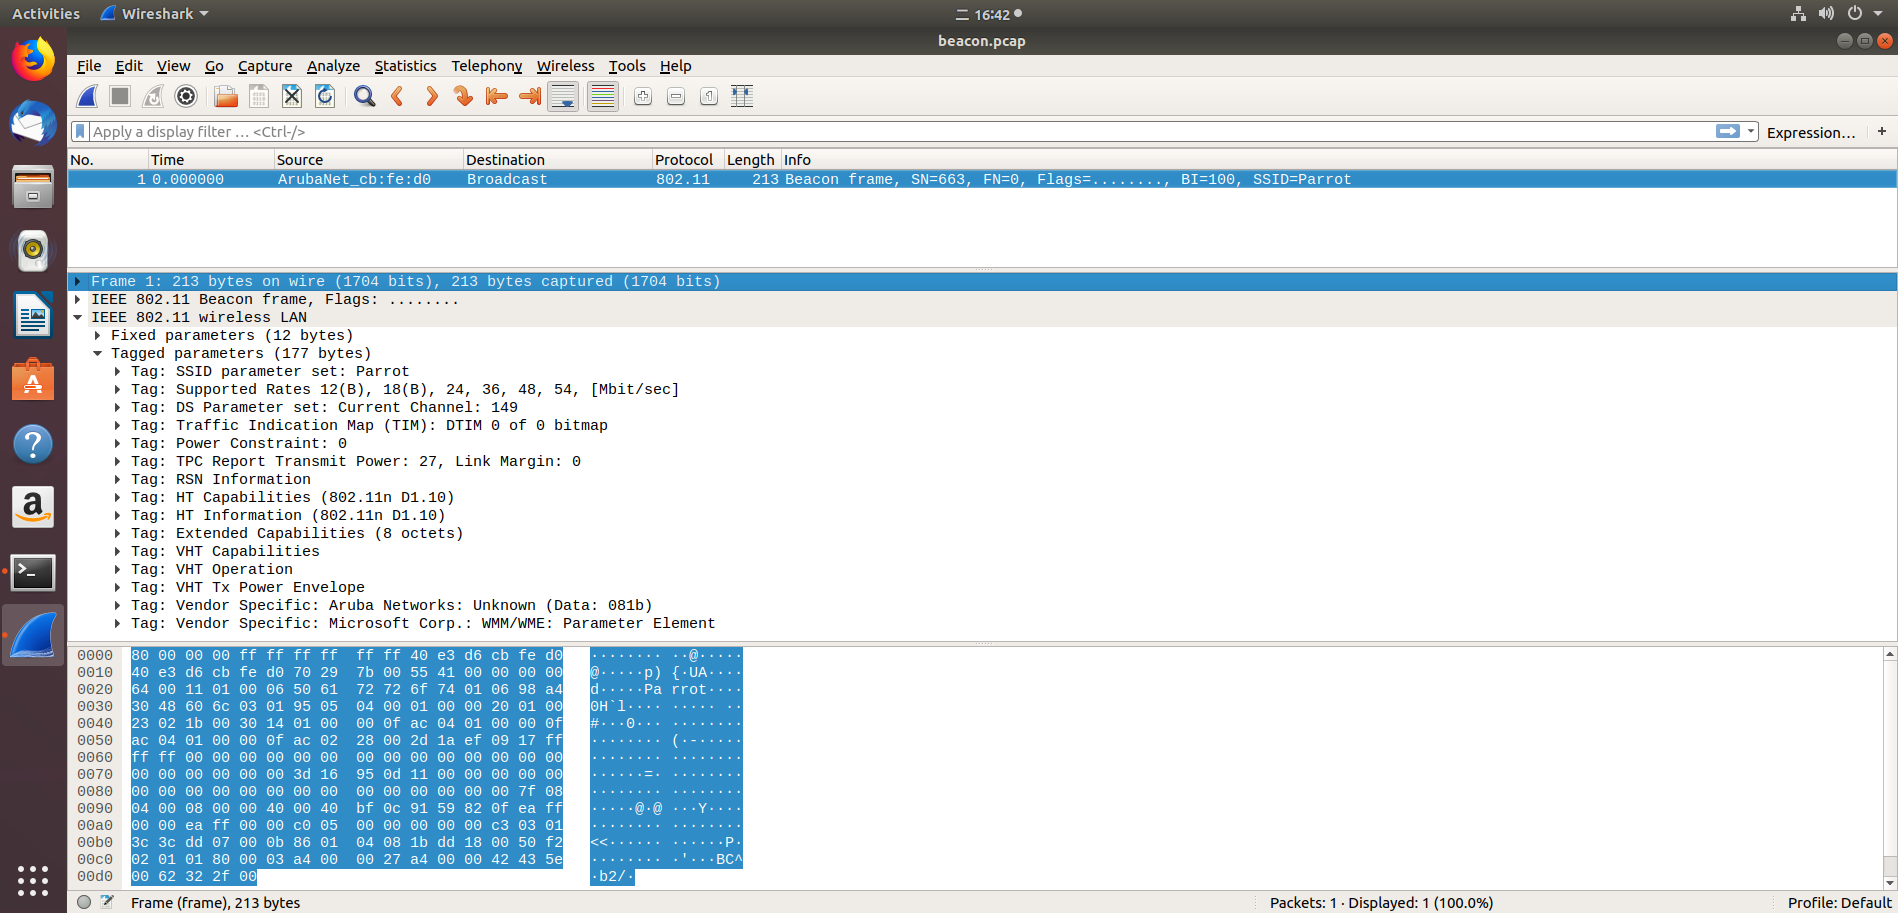Click the display filter bookmark icon

pos(80,131)
